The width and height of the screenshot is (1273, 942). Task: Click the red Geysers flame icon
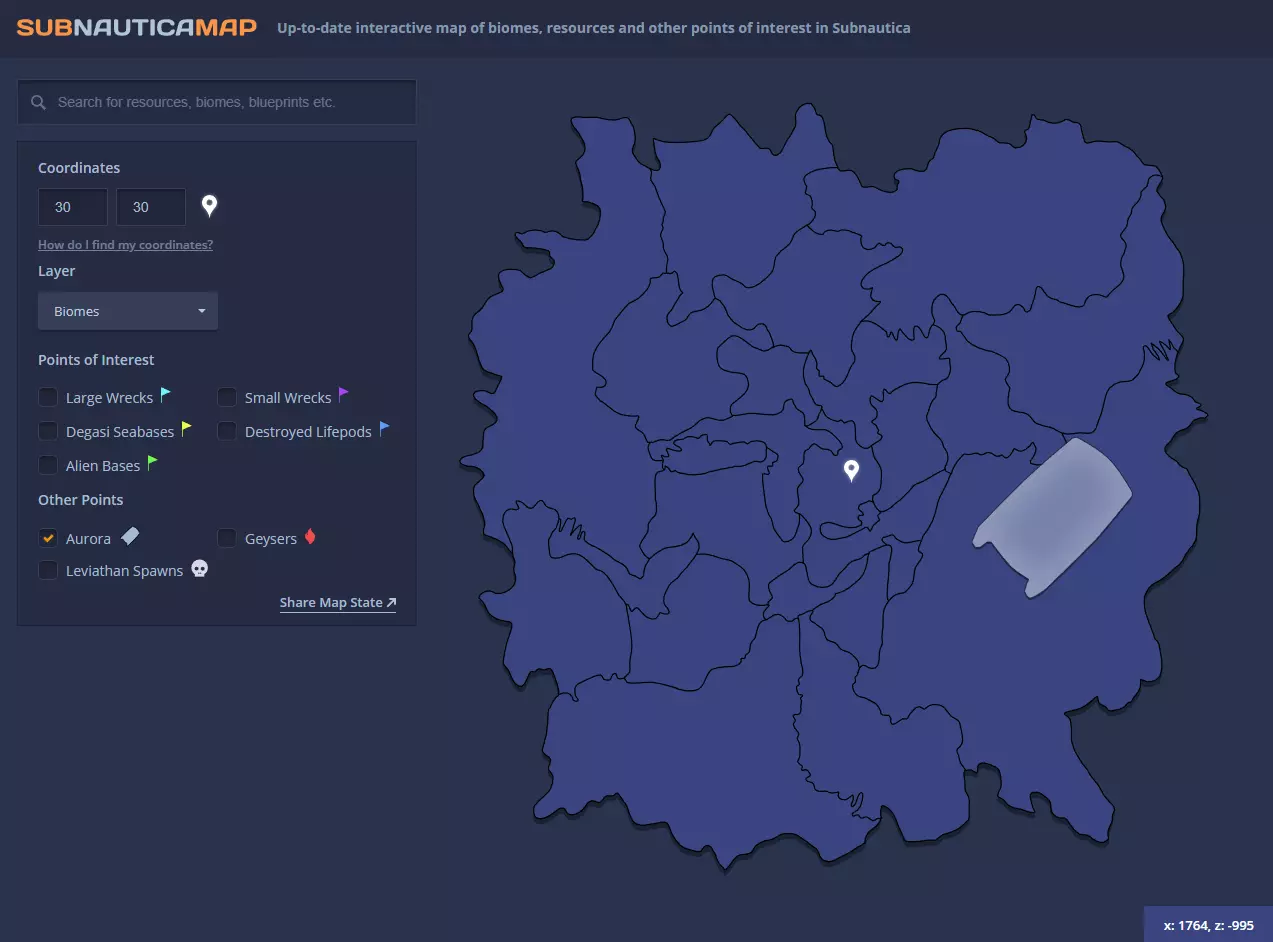click(x=310, y=537)
